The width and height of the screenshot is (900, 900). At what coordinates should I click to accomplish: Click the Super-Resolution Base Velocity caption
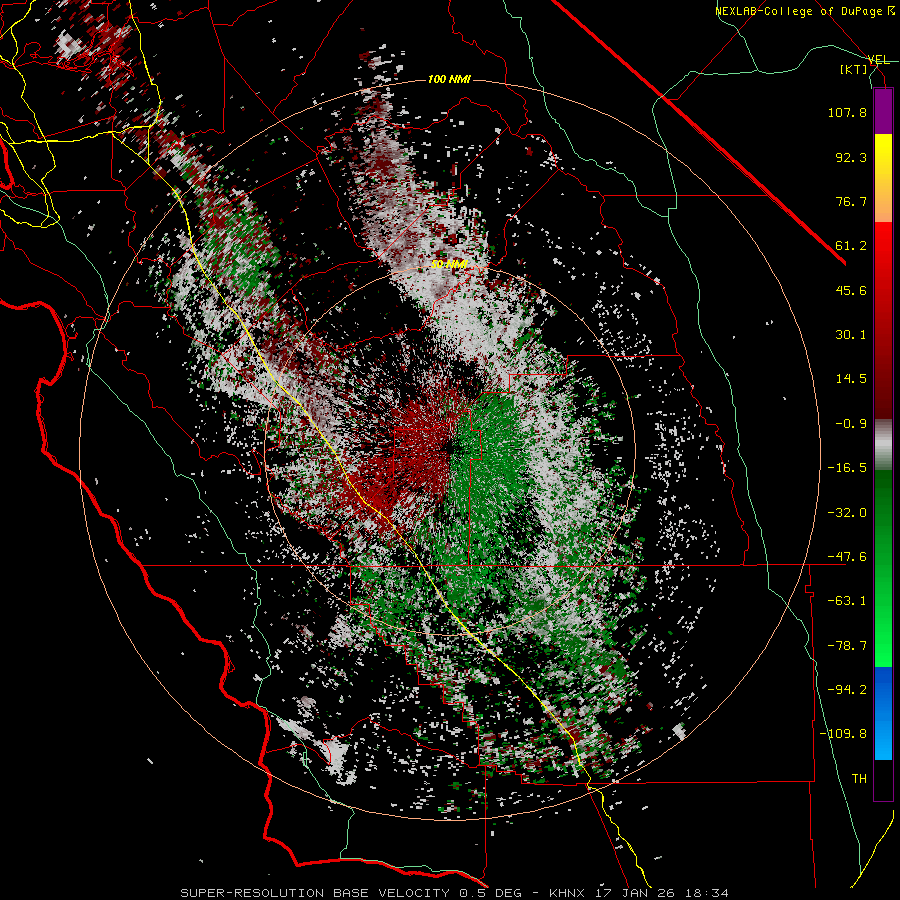455,893
